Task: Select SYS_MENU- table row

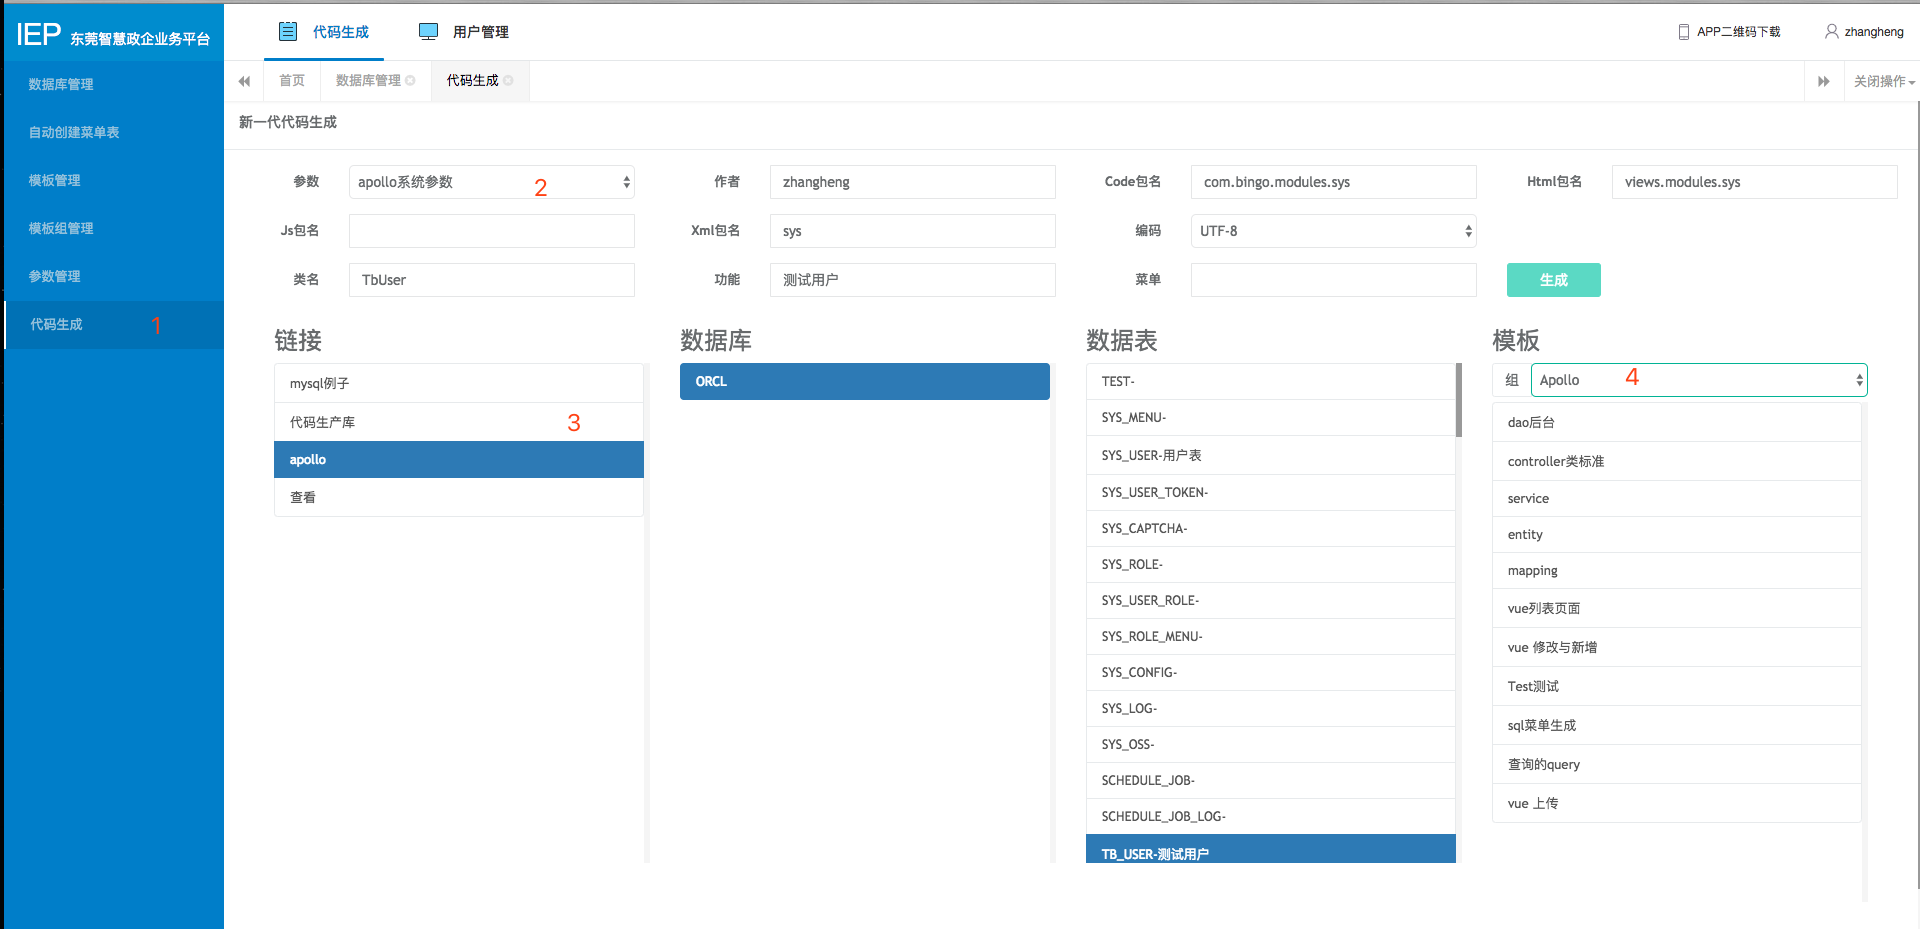Action: point(1270,417)
